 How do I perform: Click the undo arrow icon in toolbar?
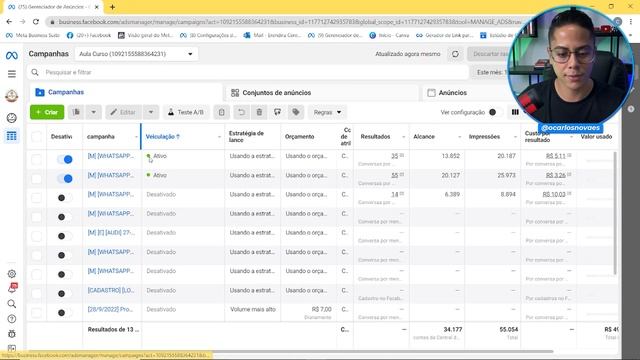click(241, 112)
